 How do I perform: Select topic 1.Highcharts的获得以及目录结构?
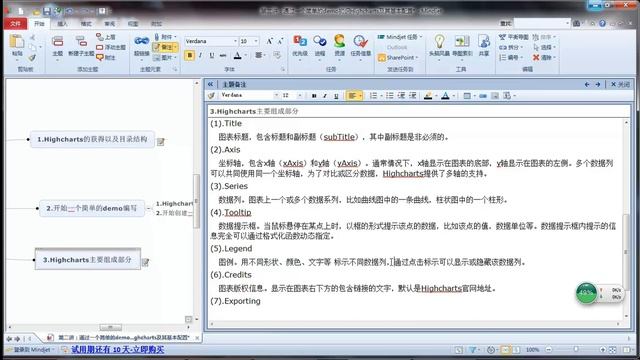point(92,139)
